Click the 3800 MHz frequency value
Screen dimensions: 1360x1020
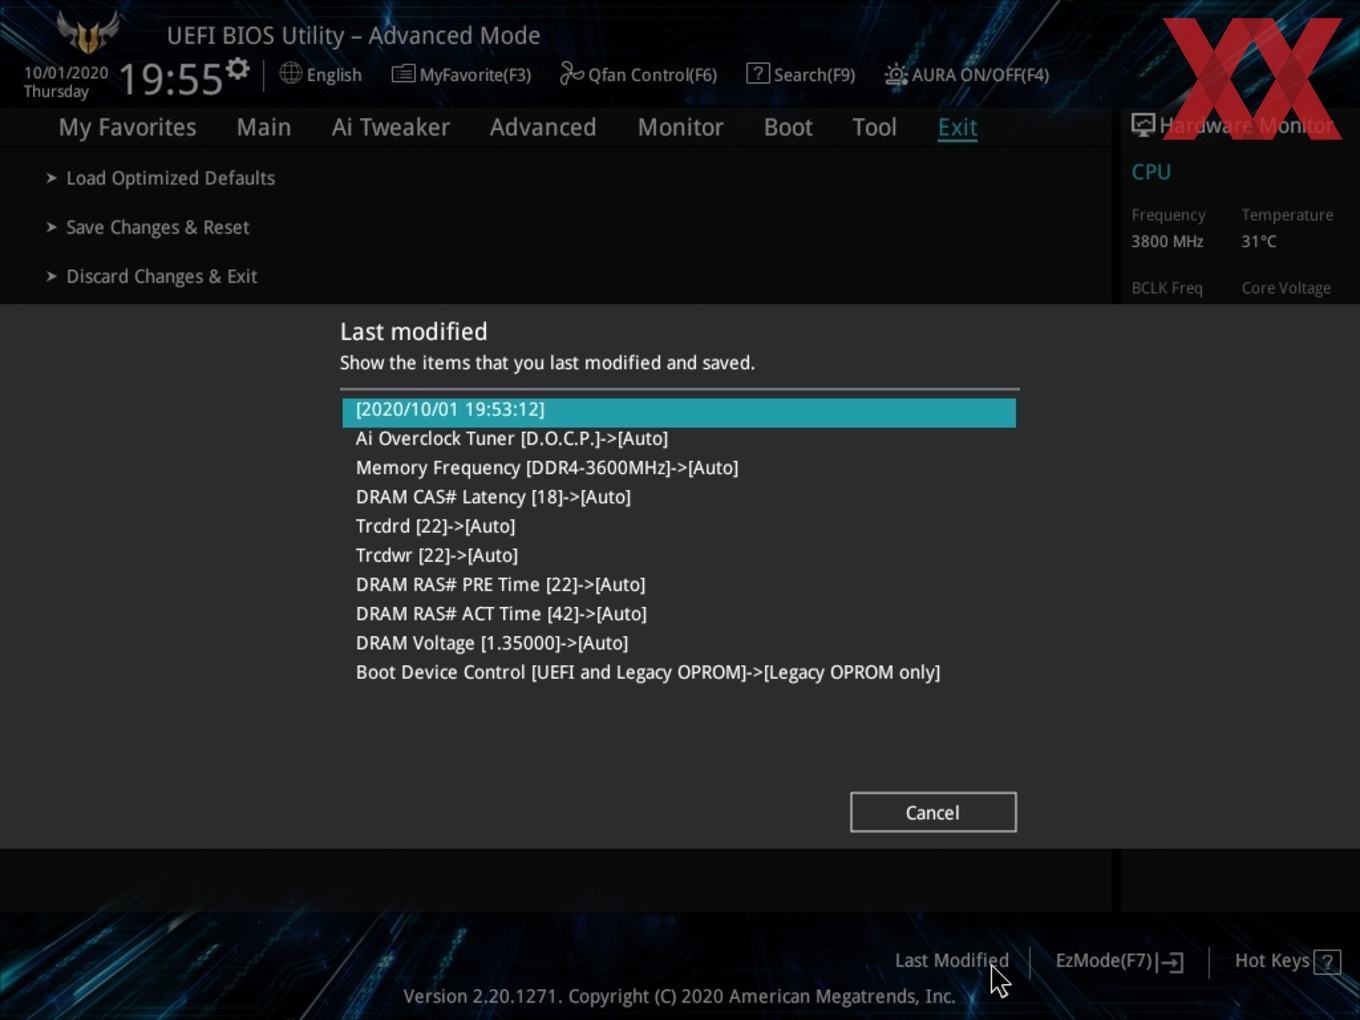1167,241
